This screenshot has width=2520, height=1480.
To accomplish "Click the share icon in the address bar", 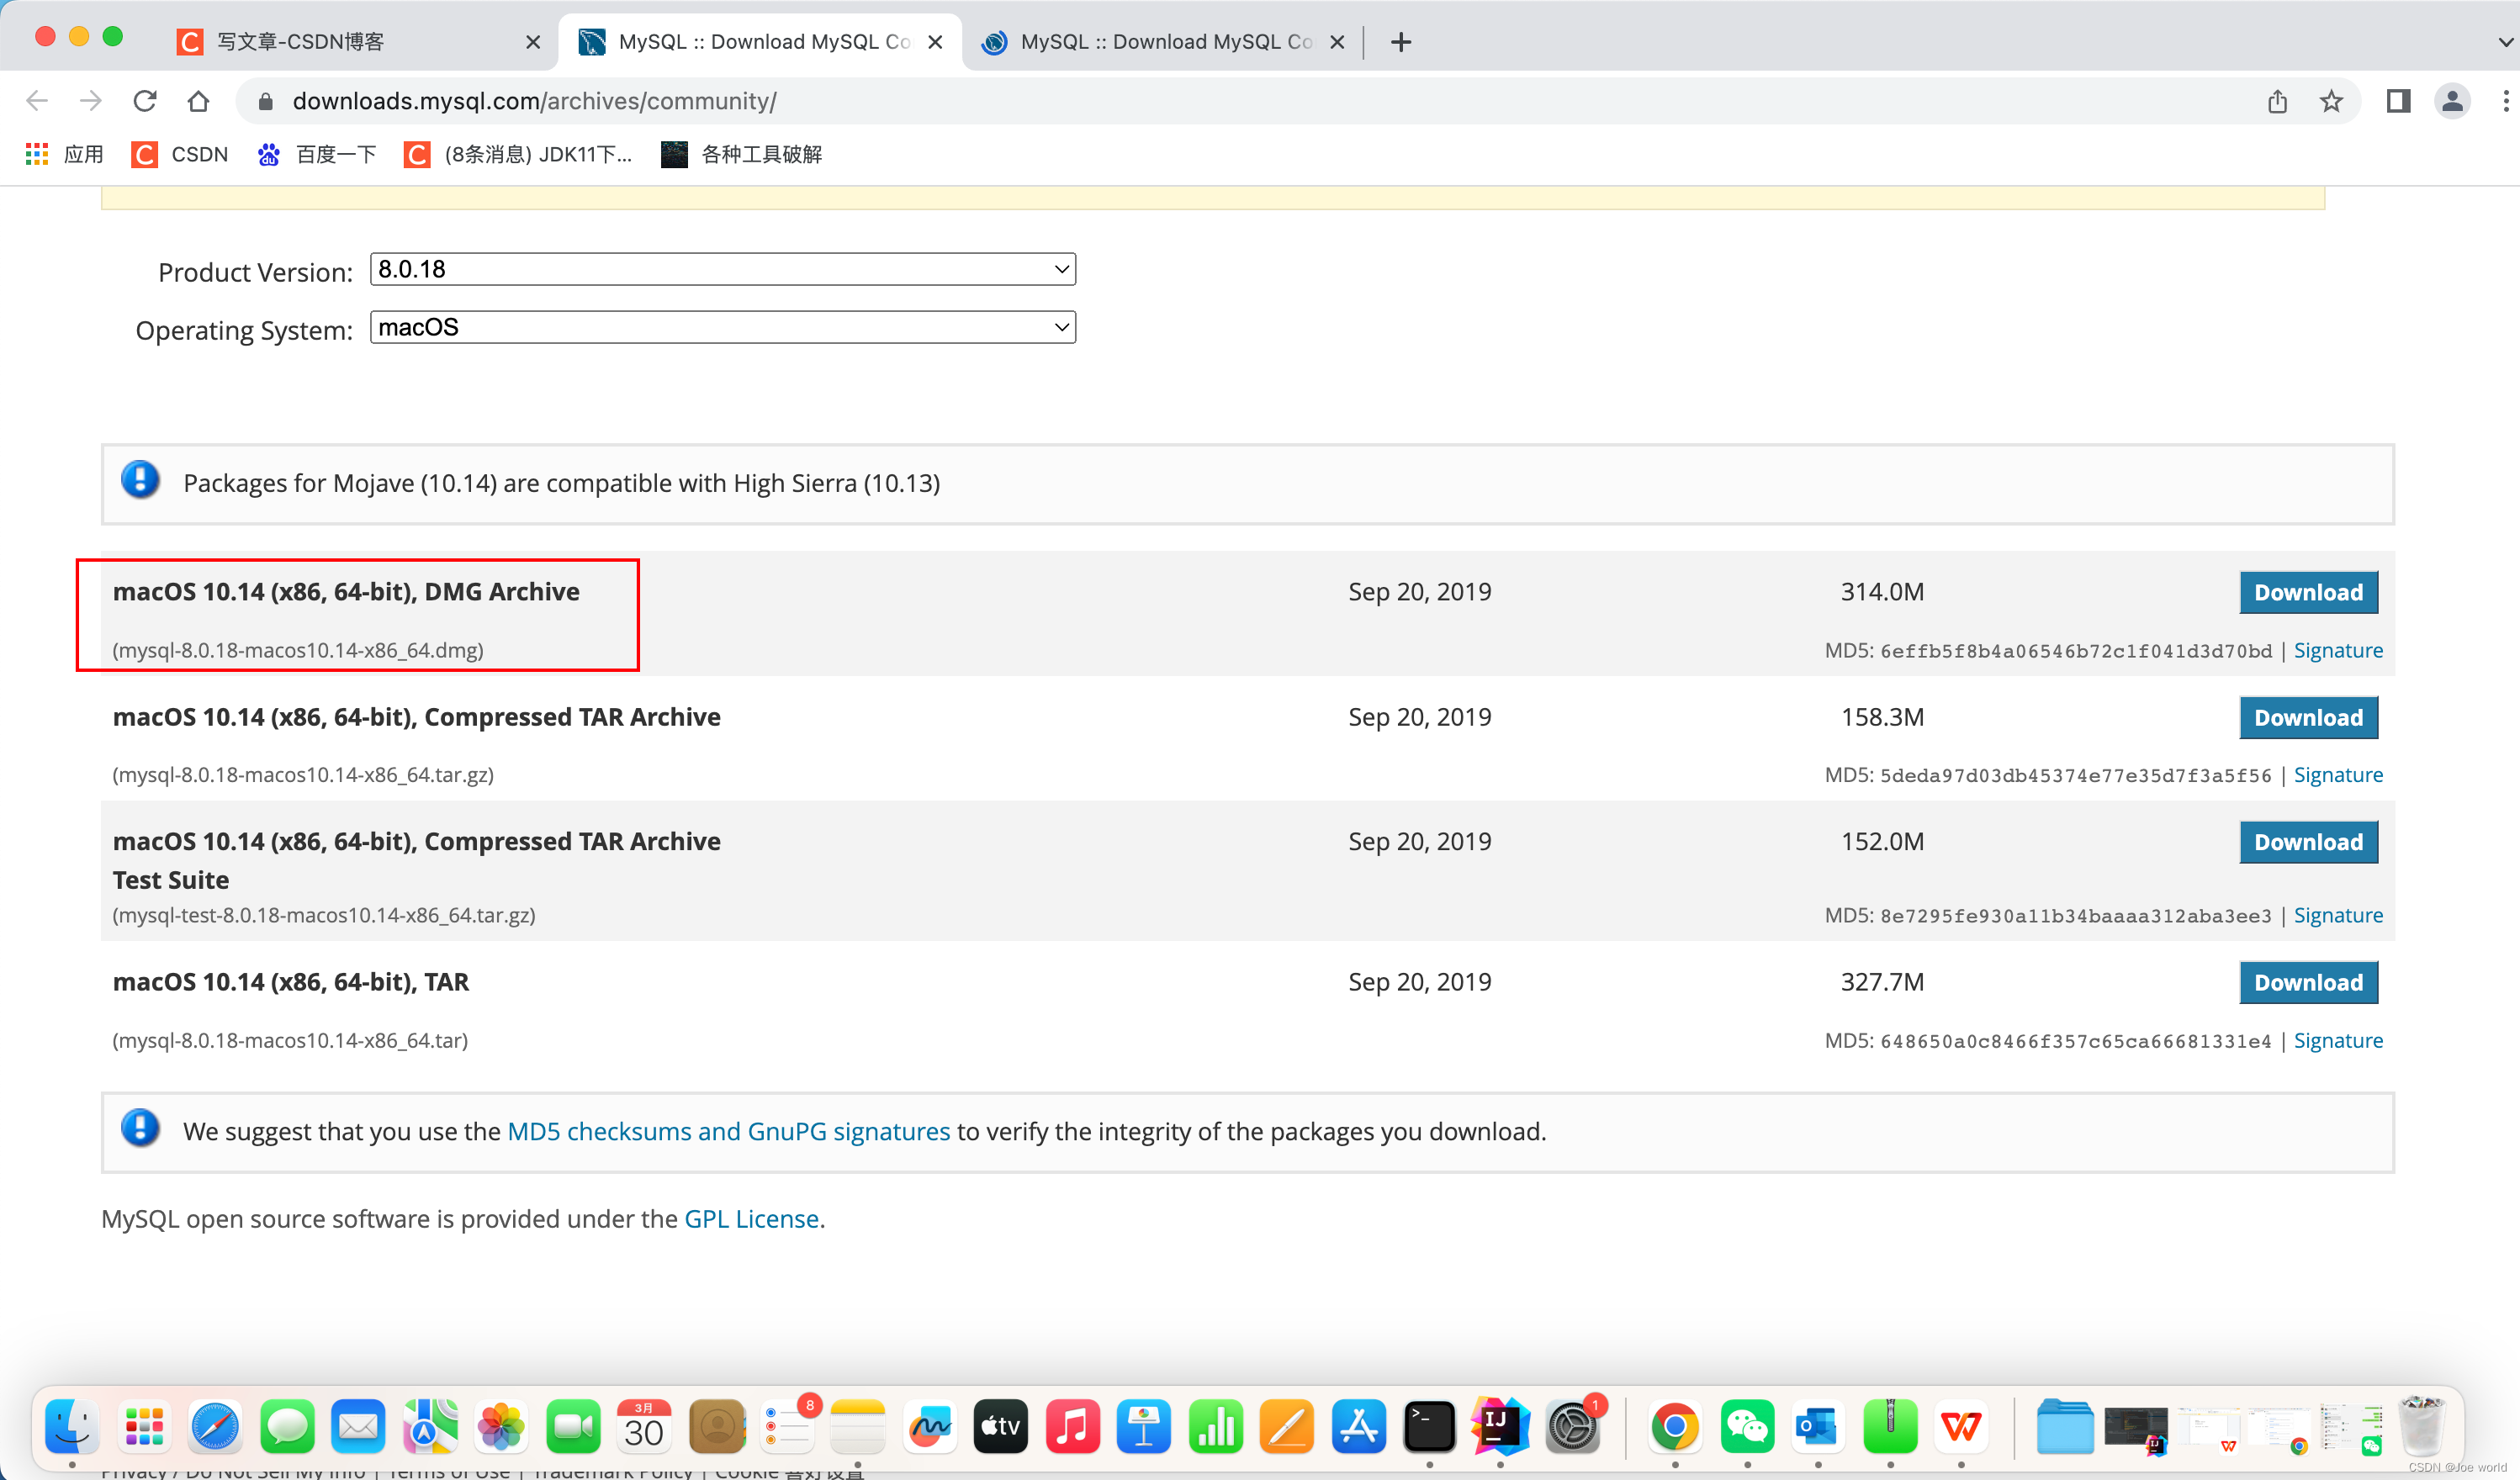I will click(x=2277, y=100).
